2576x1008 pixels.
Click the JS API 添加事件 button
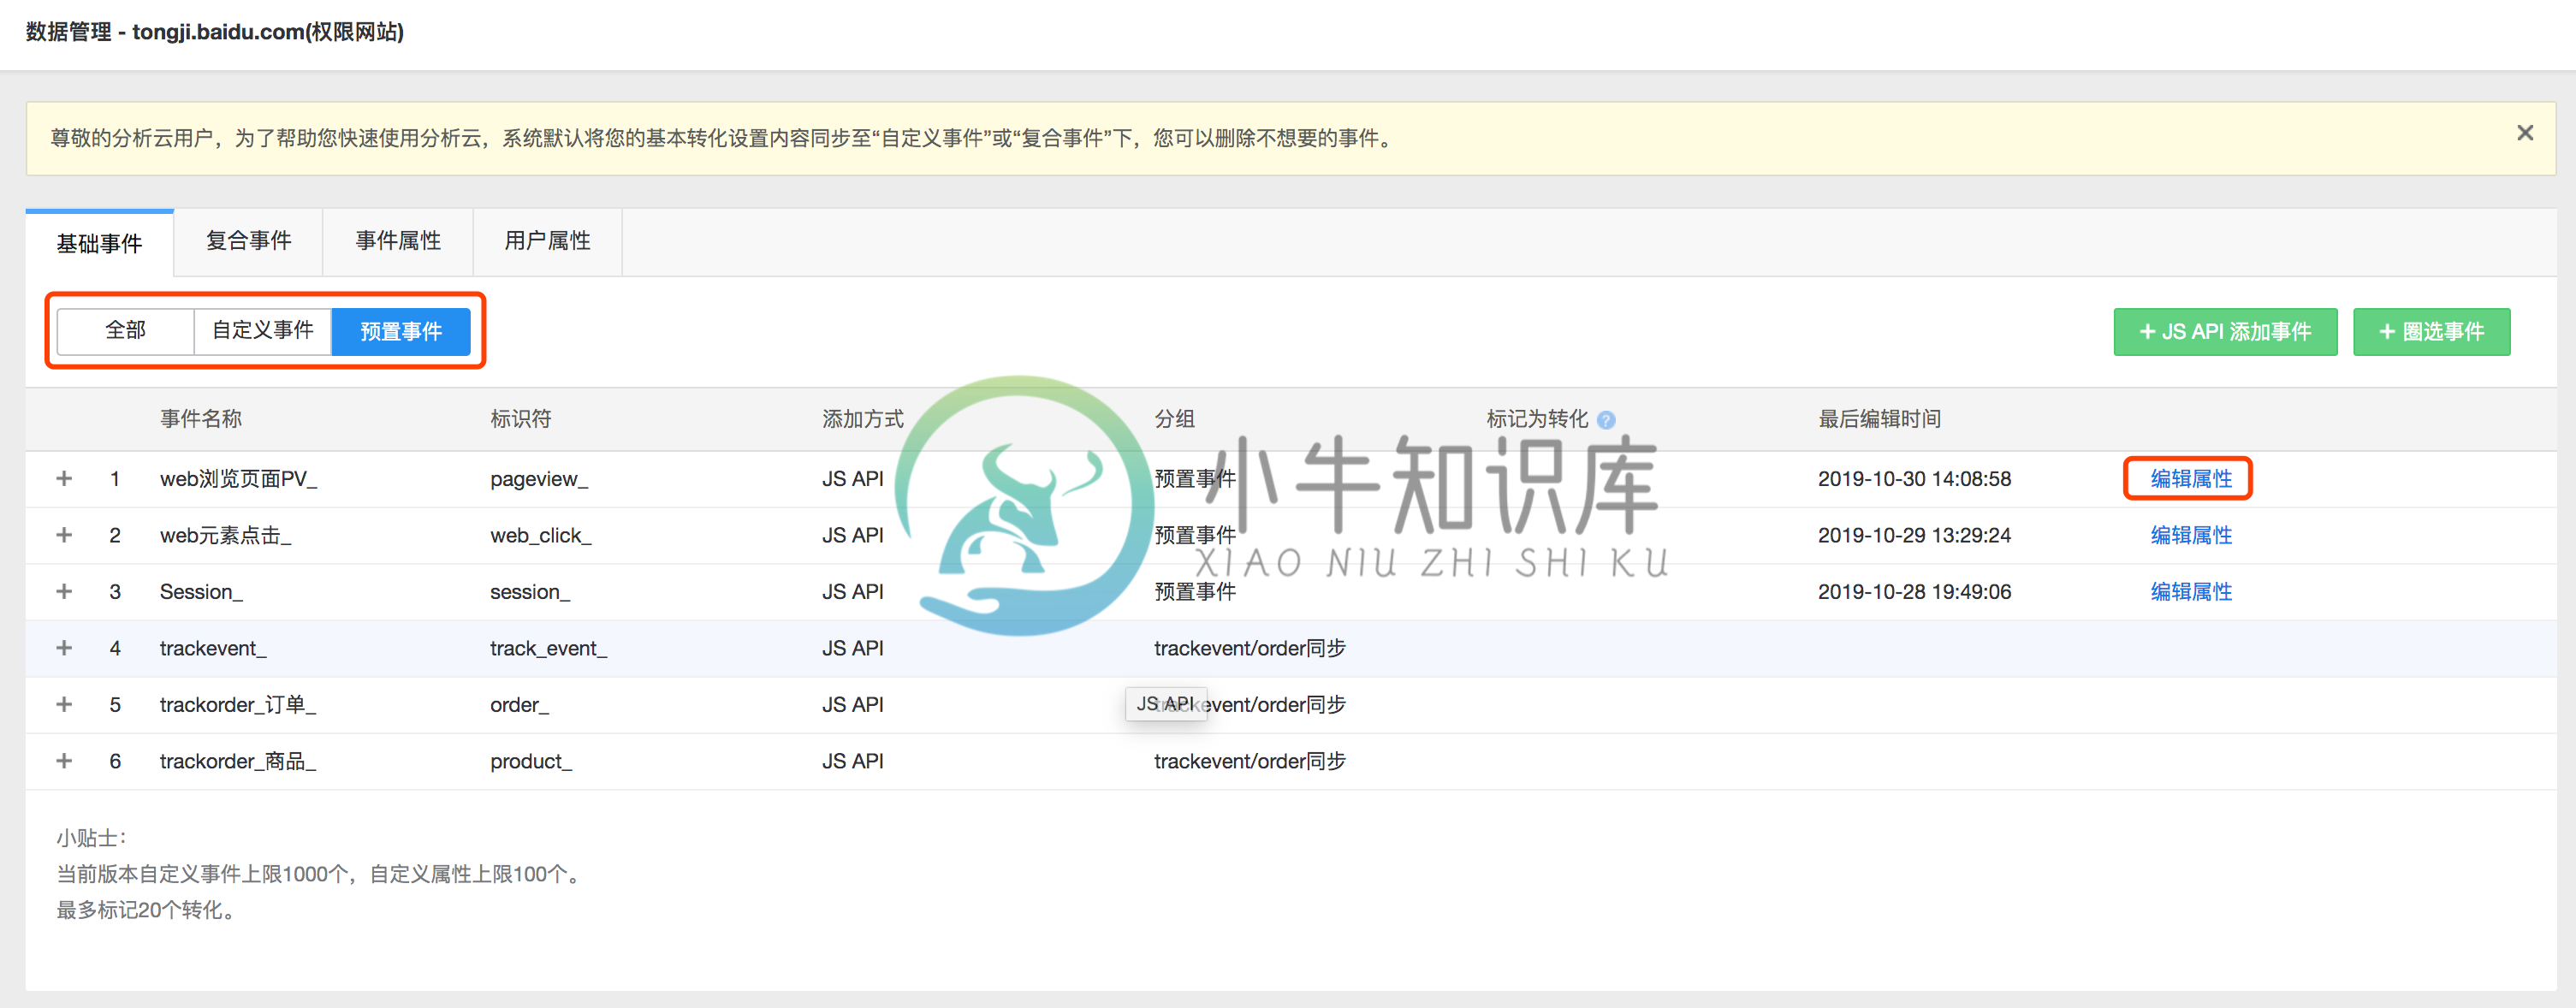2225,332
